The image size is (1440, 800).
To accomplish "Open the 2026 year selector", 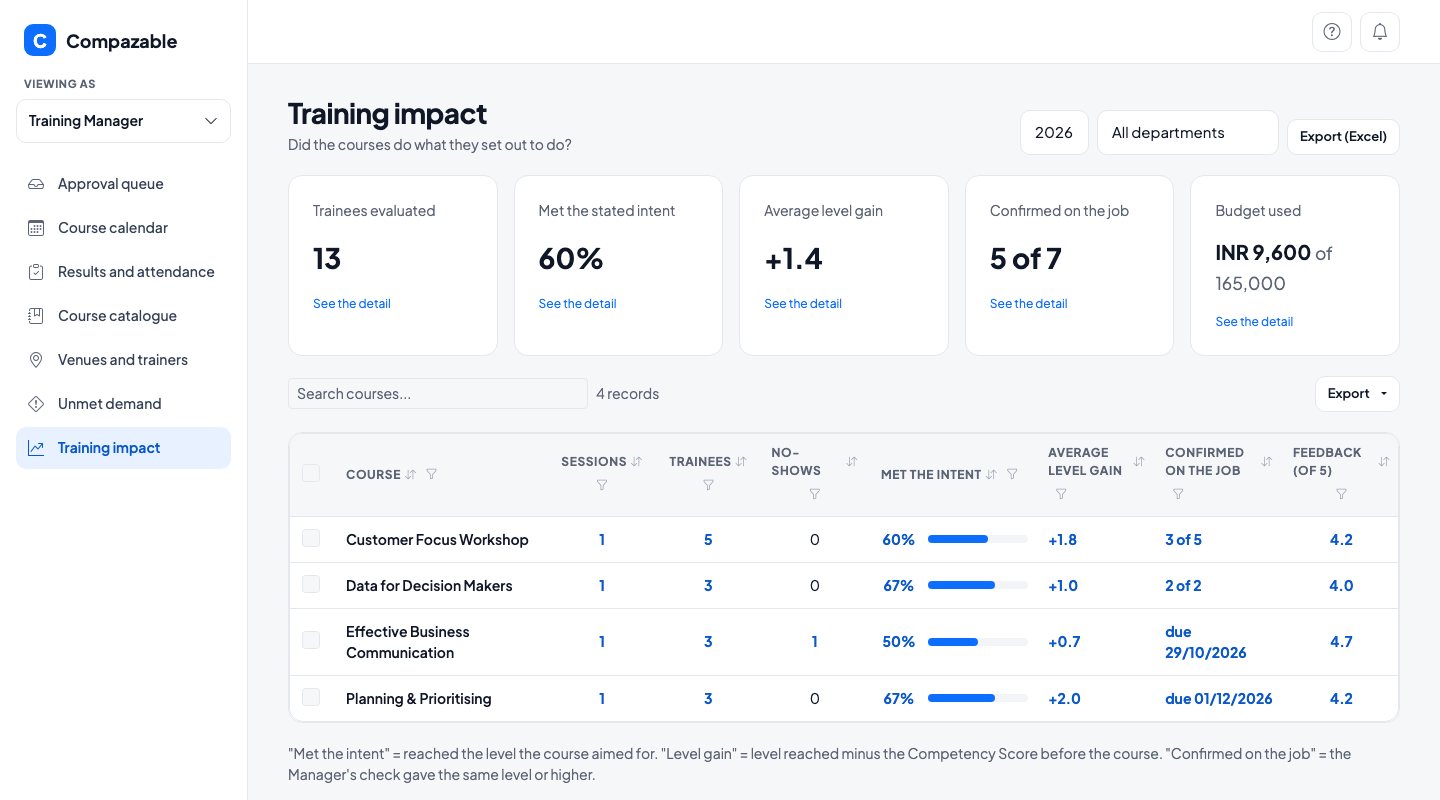I will pos(1054,133).
